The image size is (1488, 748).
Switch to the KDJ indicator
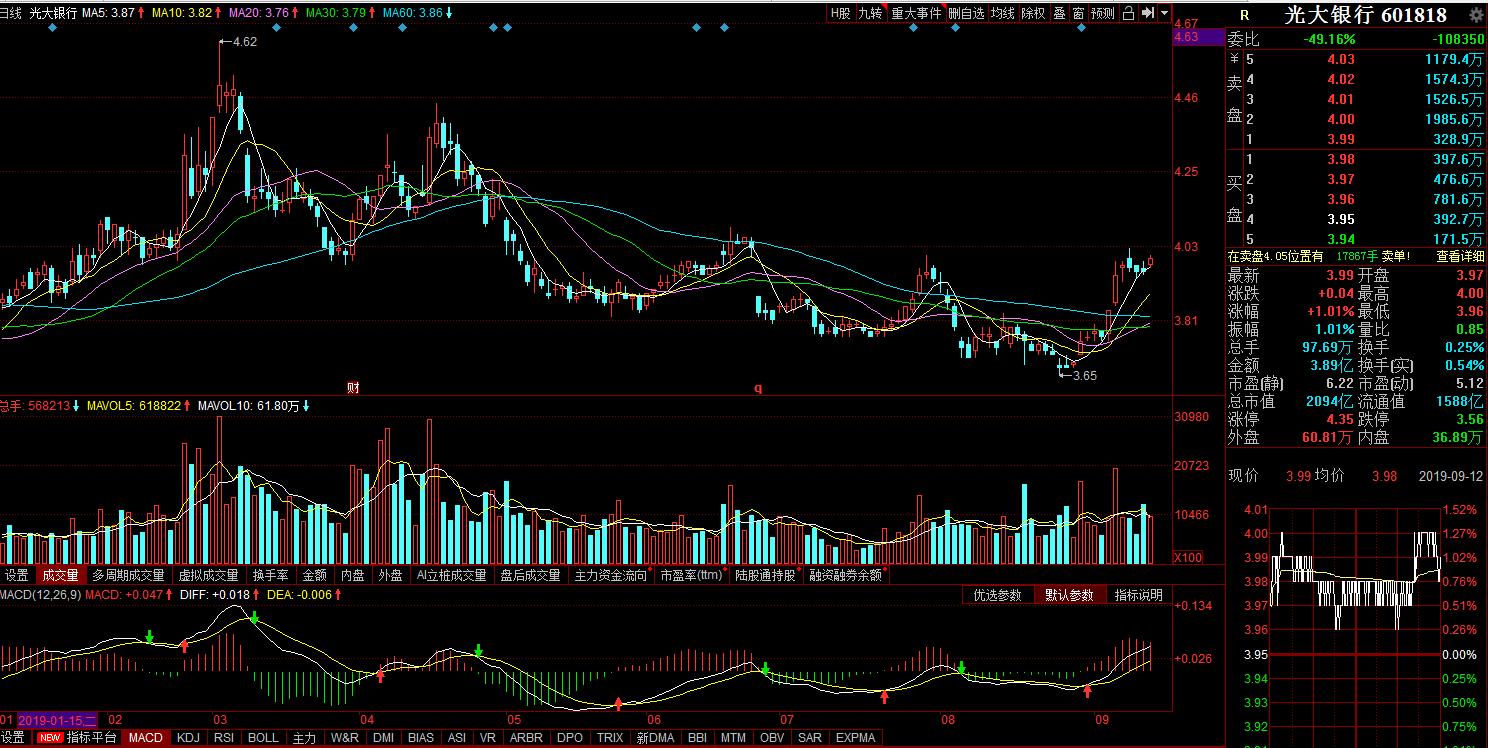tap(188, 738)
